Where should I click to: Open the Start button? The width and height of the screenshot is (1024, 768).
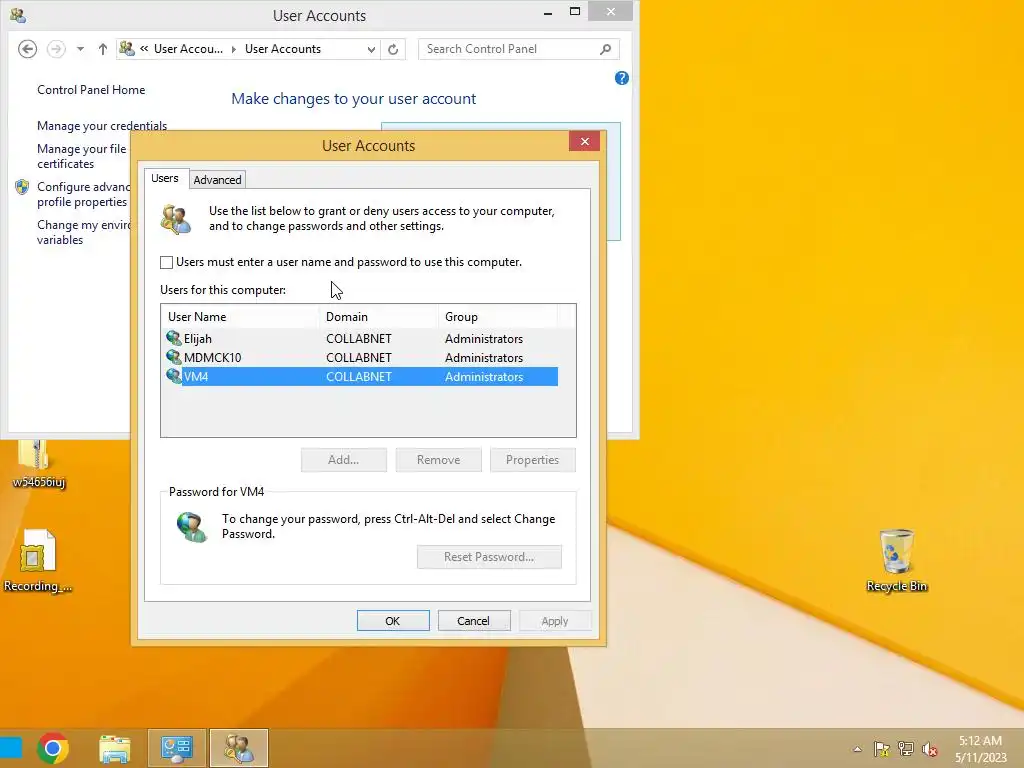click(x=11, y=748)
